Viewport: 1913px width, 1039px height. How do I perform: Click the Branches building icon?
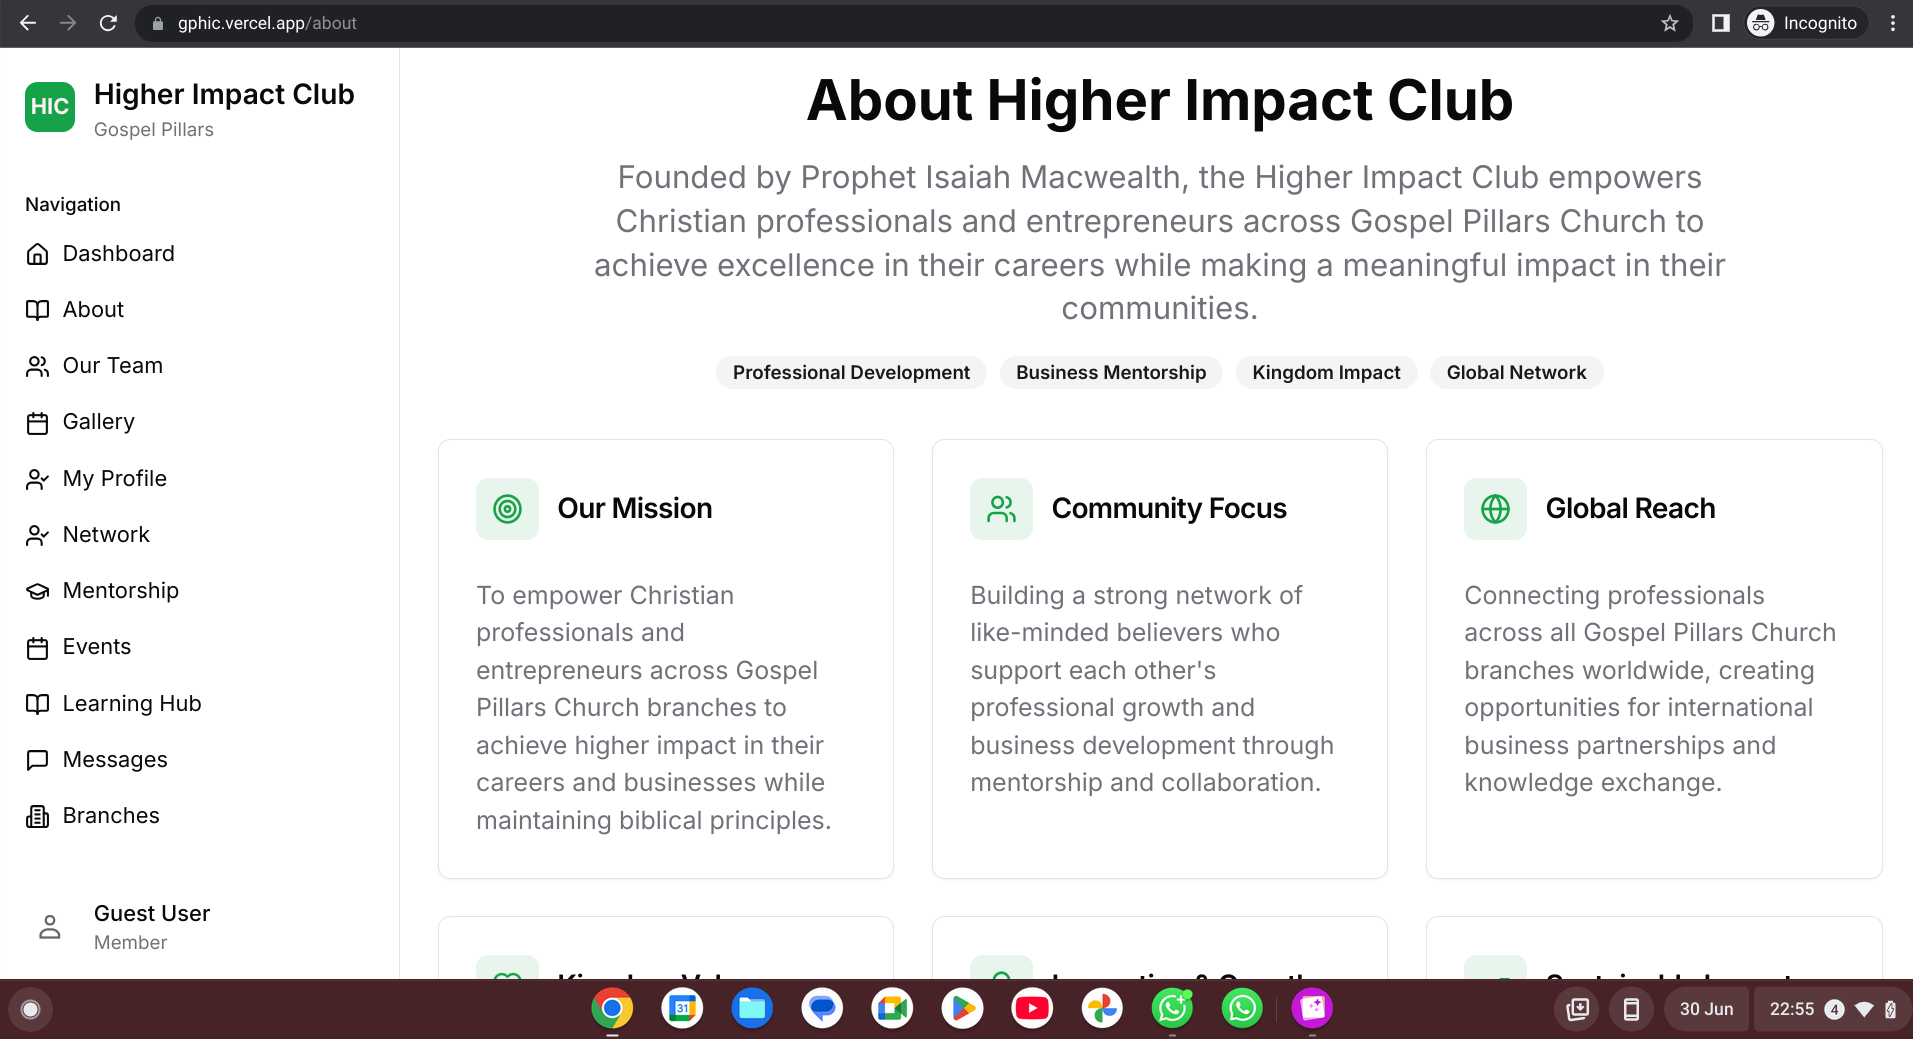(x=37, y=816)
